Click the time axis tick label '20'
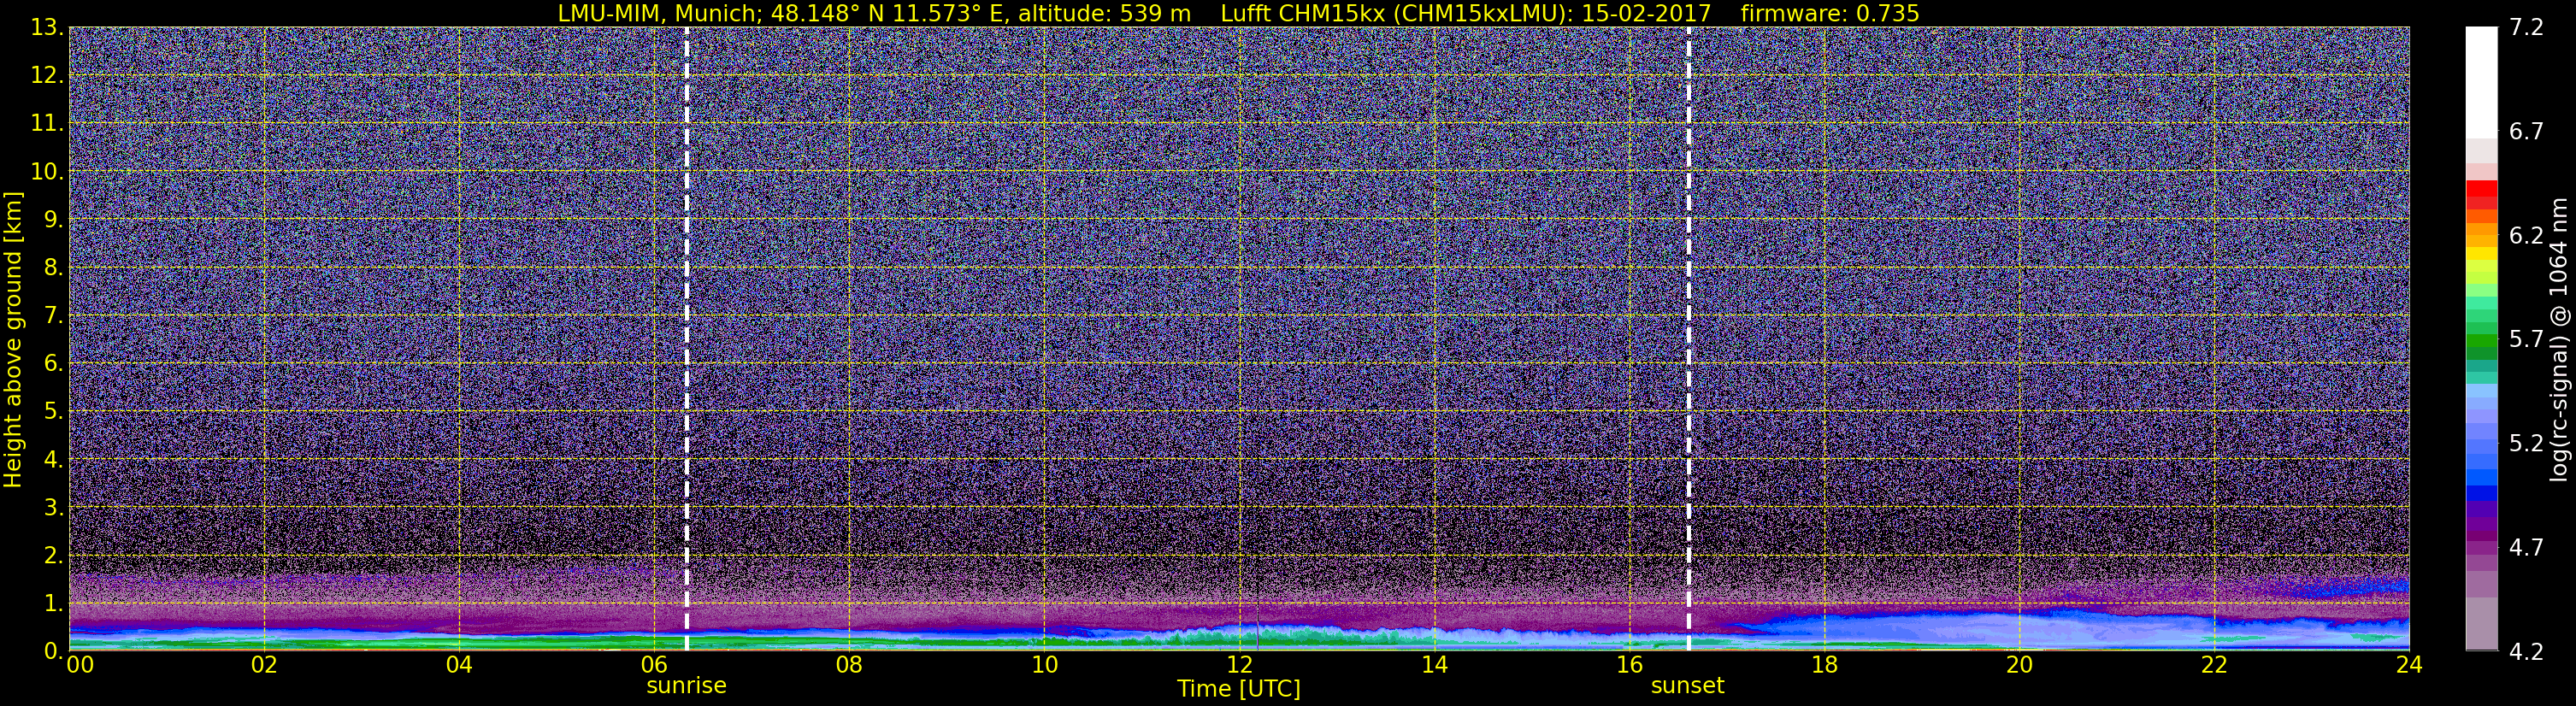The width and height of the screenshot is (2576, 706). (2019, 665)
